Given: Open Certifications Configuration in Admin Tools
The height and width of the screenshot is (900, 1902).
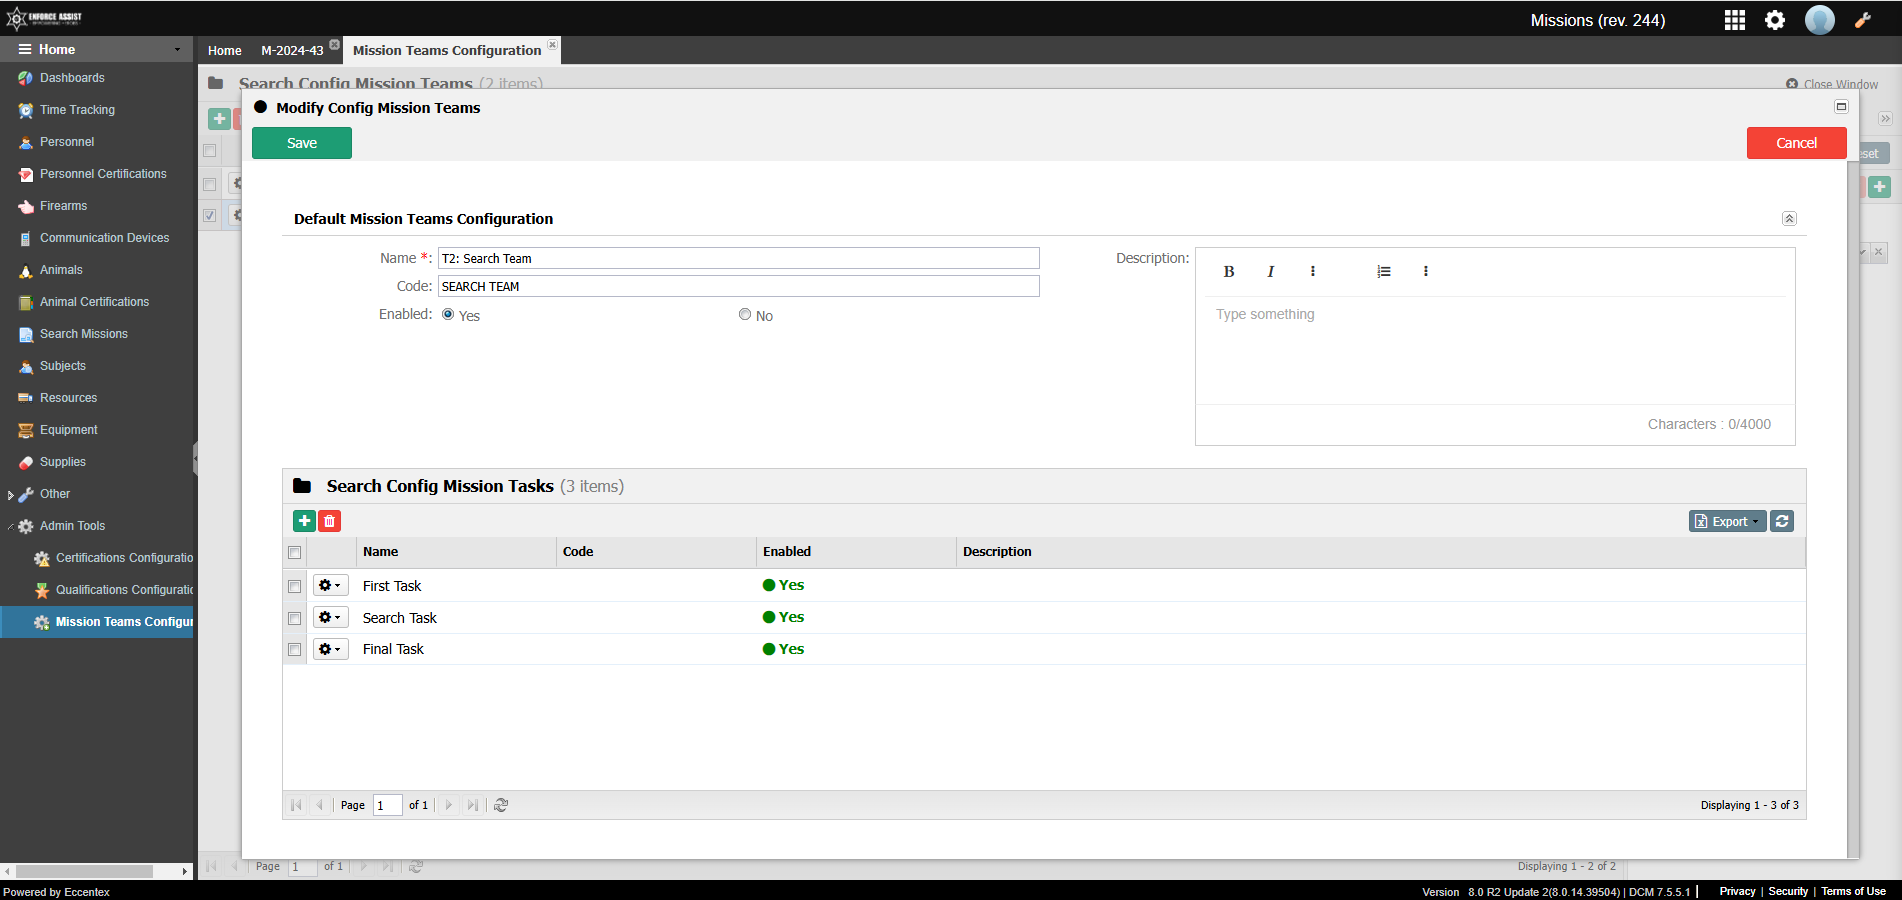Looking at the screenshot, I should (x=124, y=558).
